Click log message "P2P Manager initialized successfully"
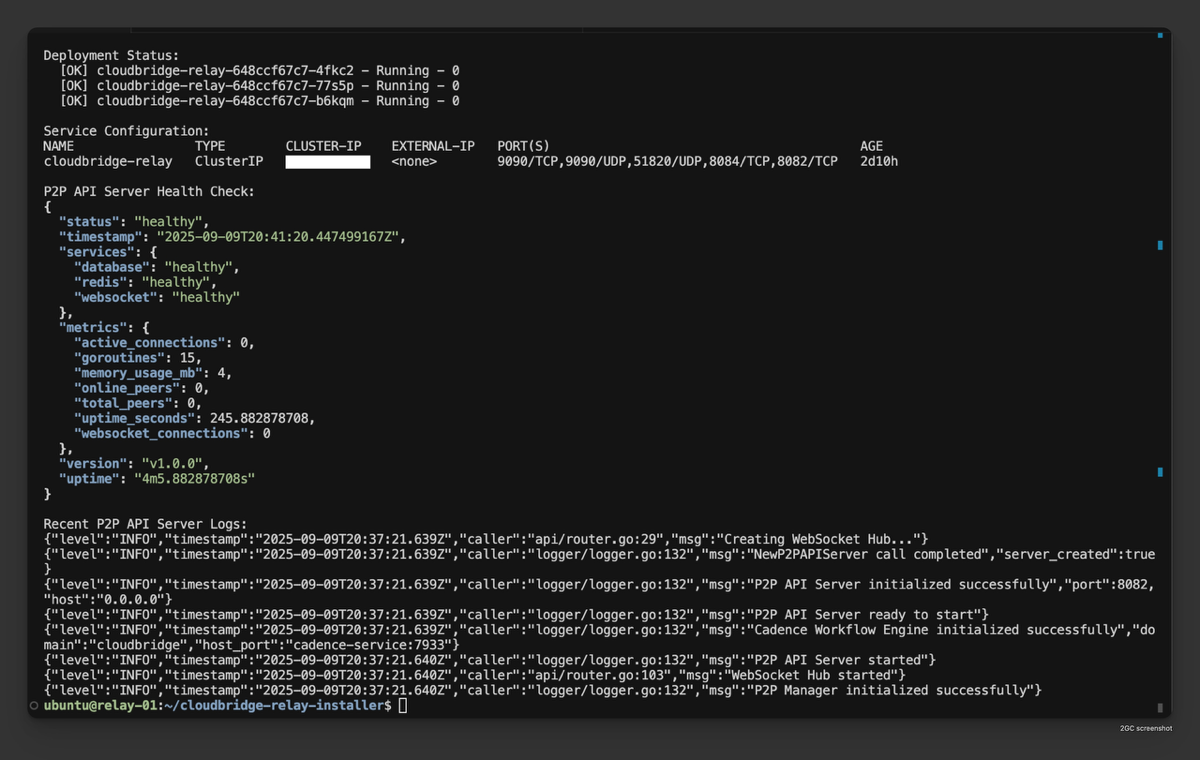Screen dimensions: 1200x760 pos(893,690)
